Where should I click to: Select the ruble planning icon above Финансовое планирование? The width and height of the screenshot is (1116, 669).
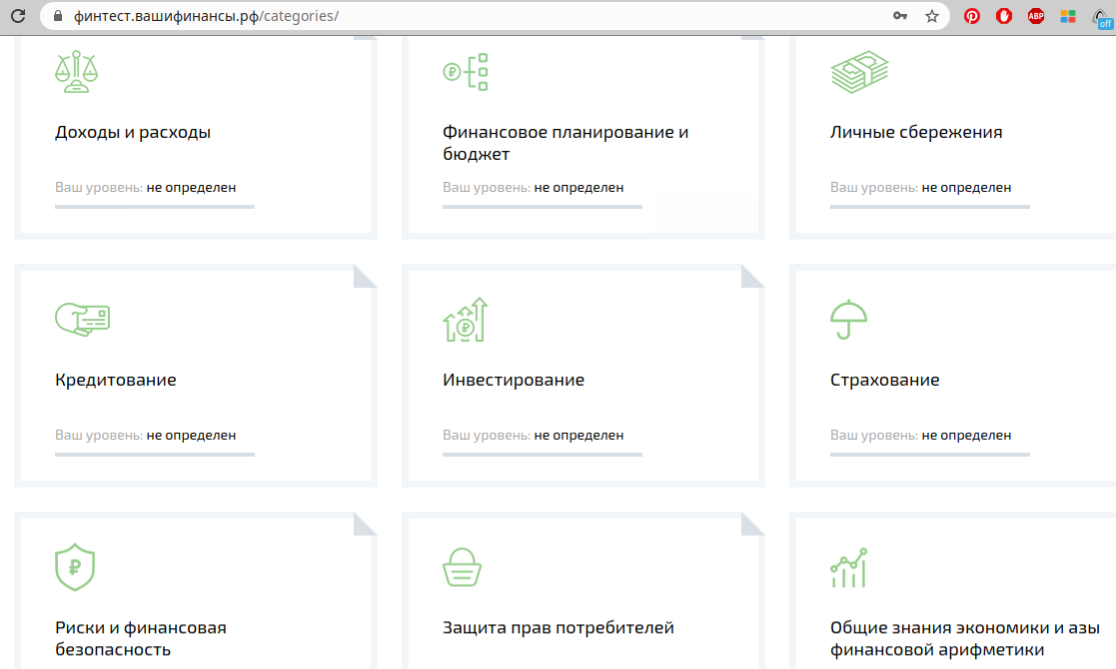click(465, 70)
